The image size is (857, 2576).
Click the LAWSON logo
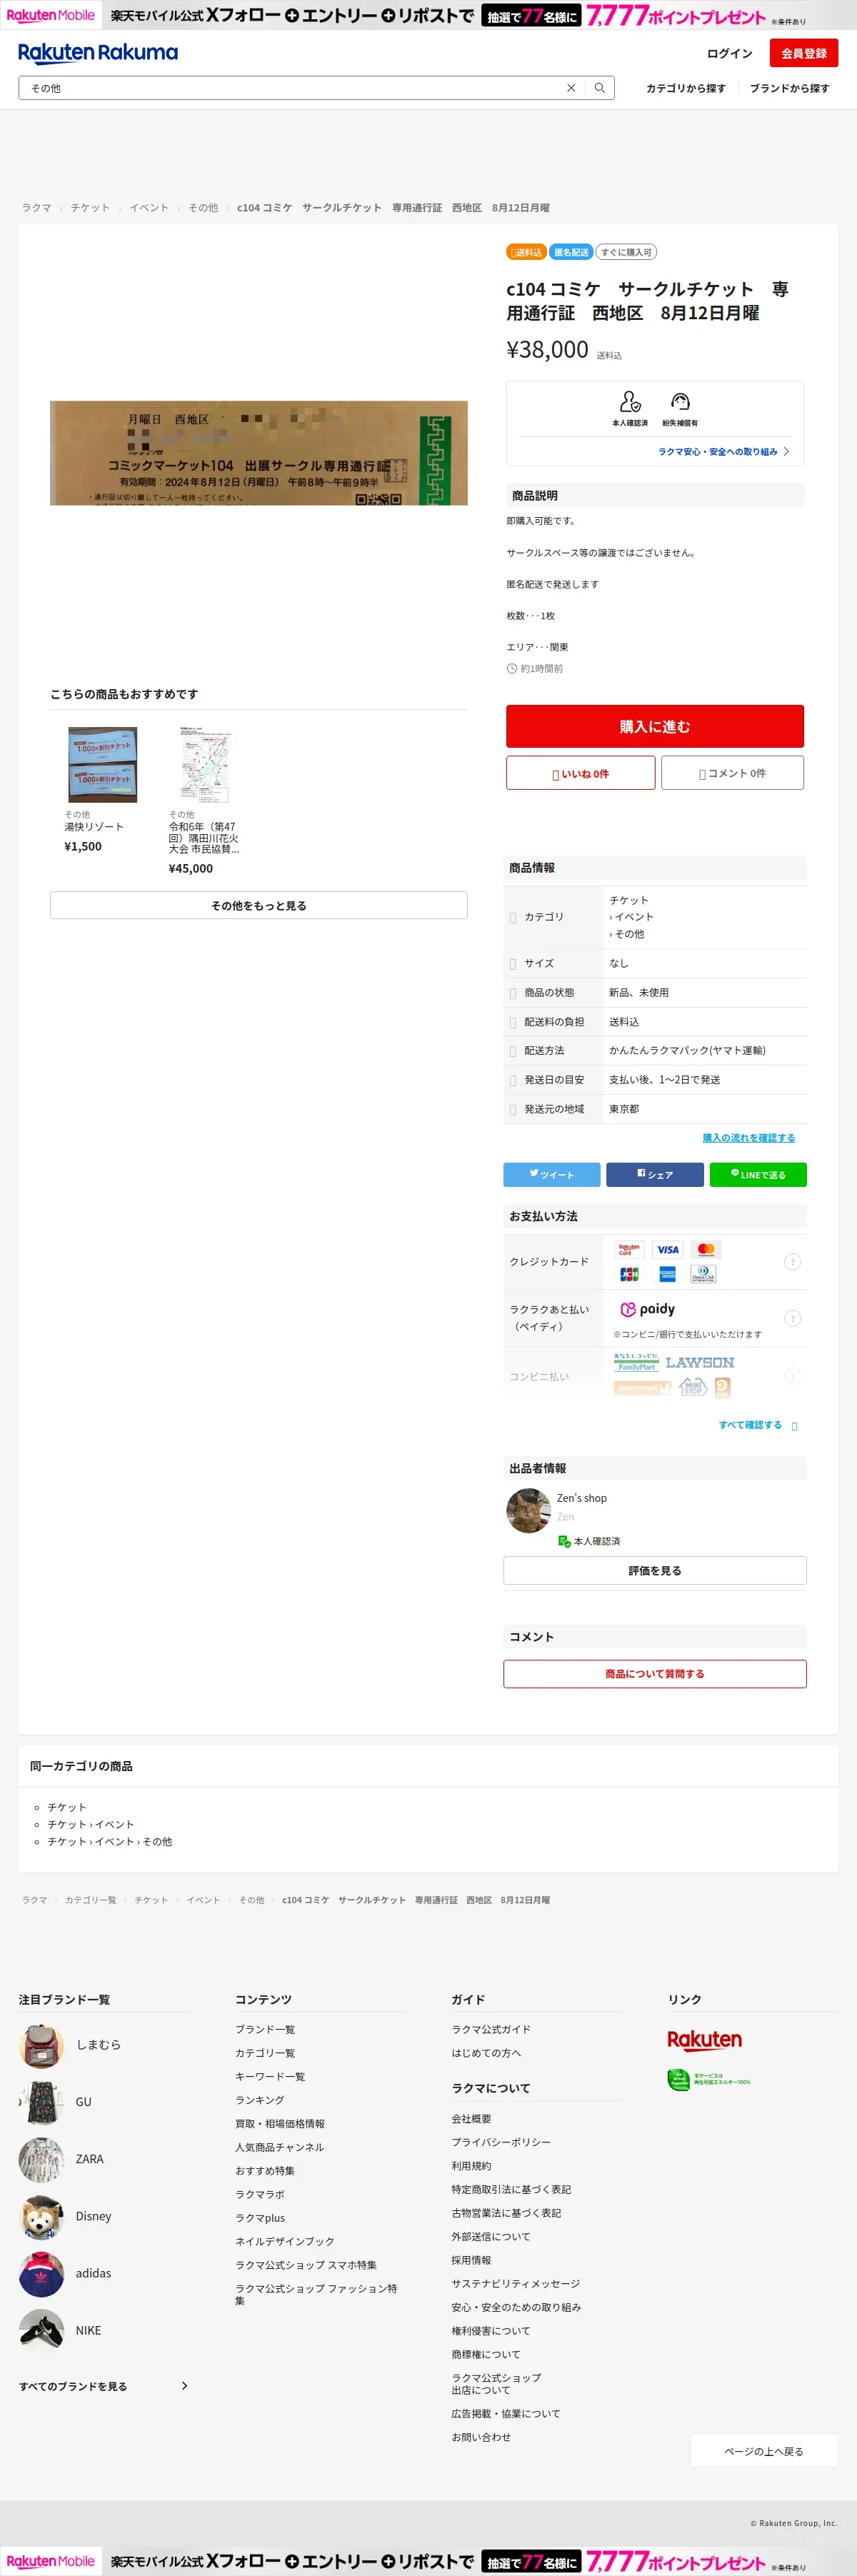(700, 1362)
